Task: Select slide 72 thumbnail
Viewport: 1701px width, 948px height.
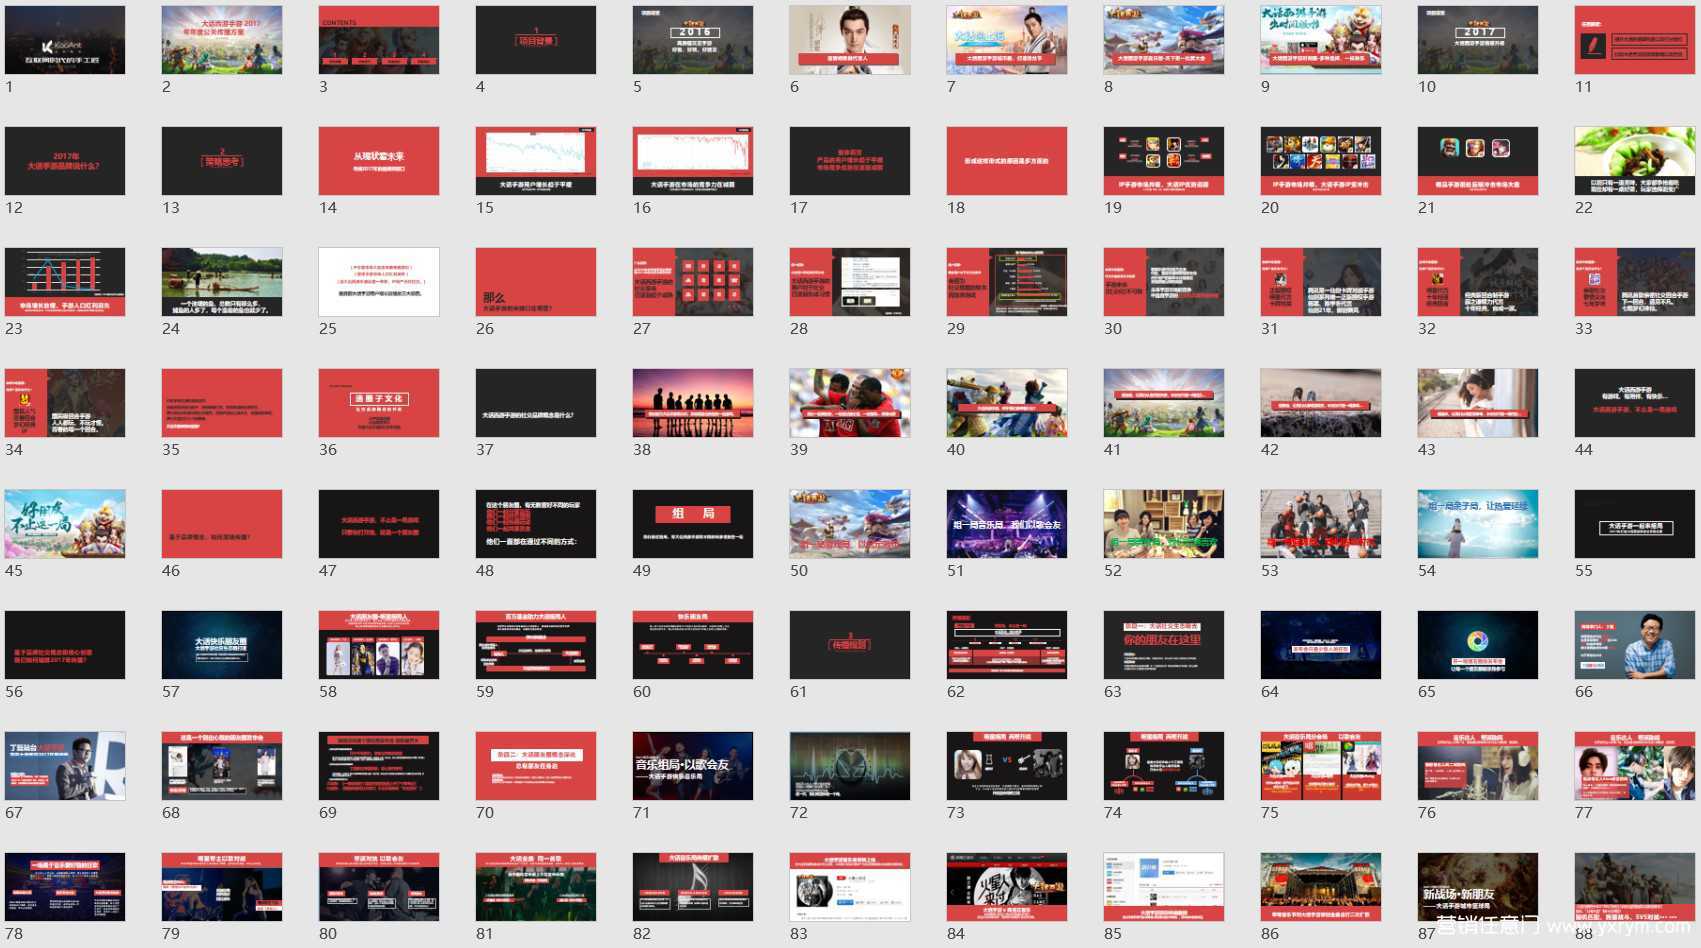Action: pyautogui.click(x=850, y=766)
